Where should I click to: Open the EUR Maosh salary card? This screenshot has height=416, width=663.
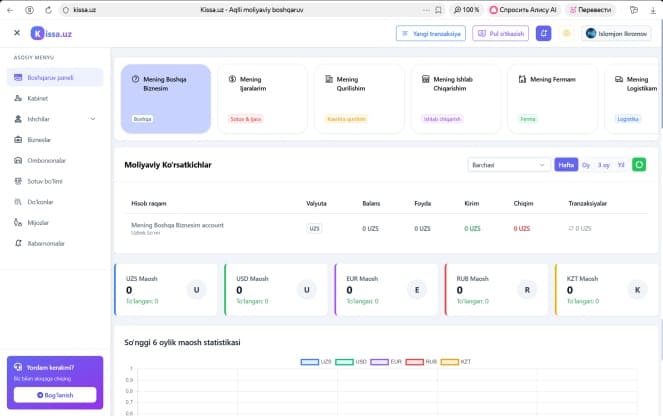(x=386, y=290)
